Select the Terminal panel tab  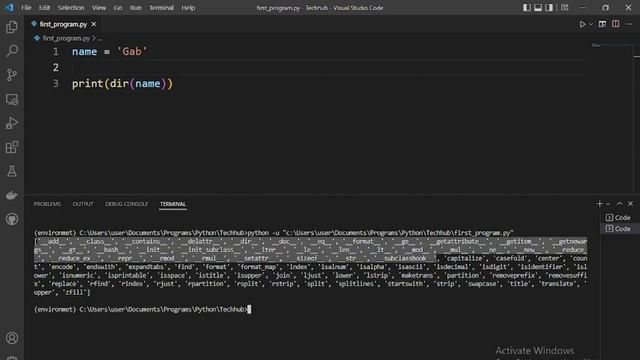(x=173, y=204)
